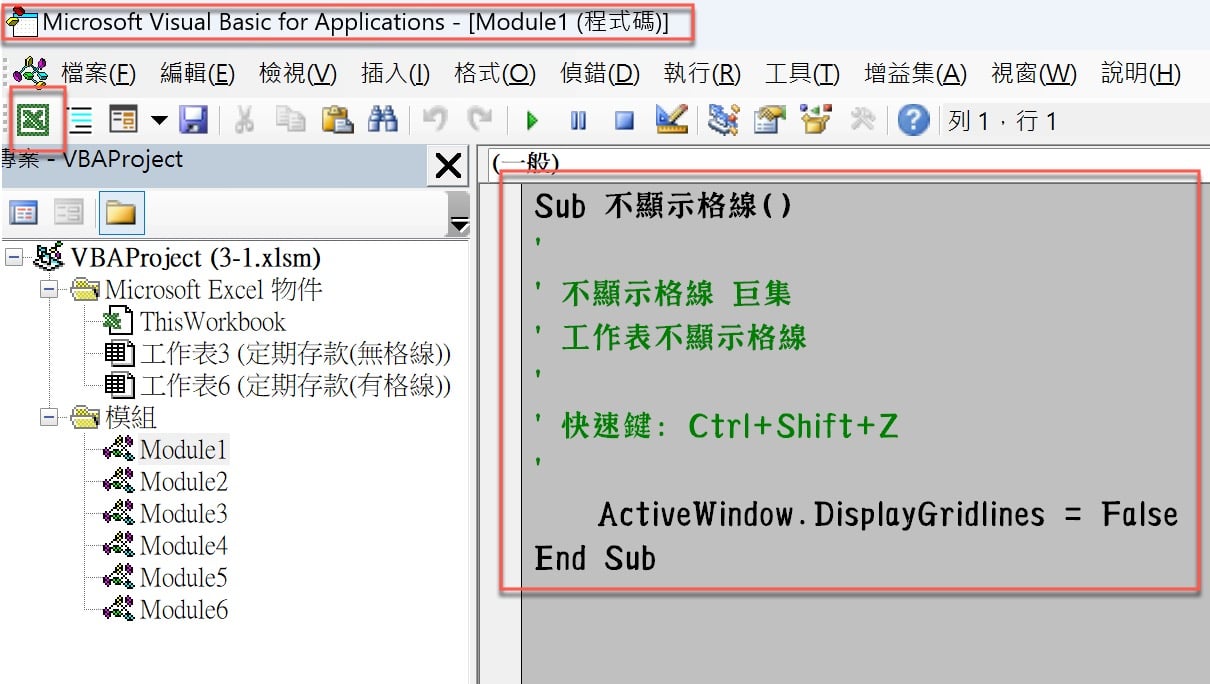Open the Project Explorer icon
The image size is (1210, 684).
723,121
